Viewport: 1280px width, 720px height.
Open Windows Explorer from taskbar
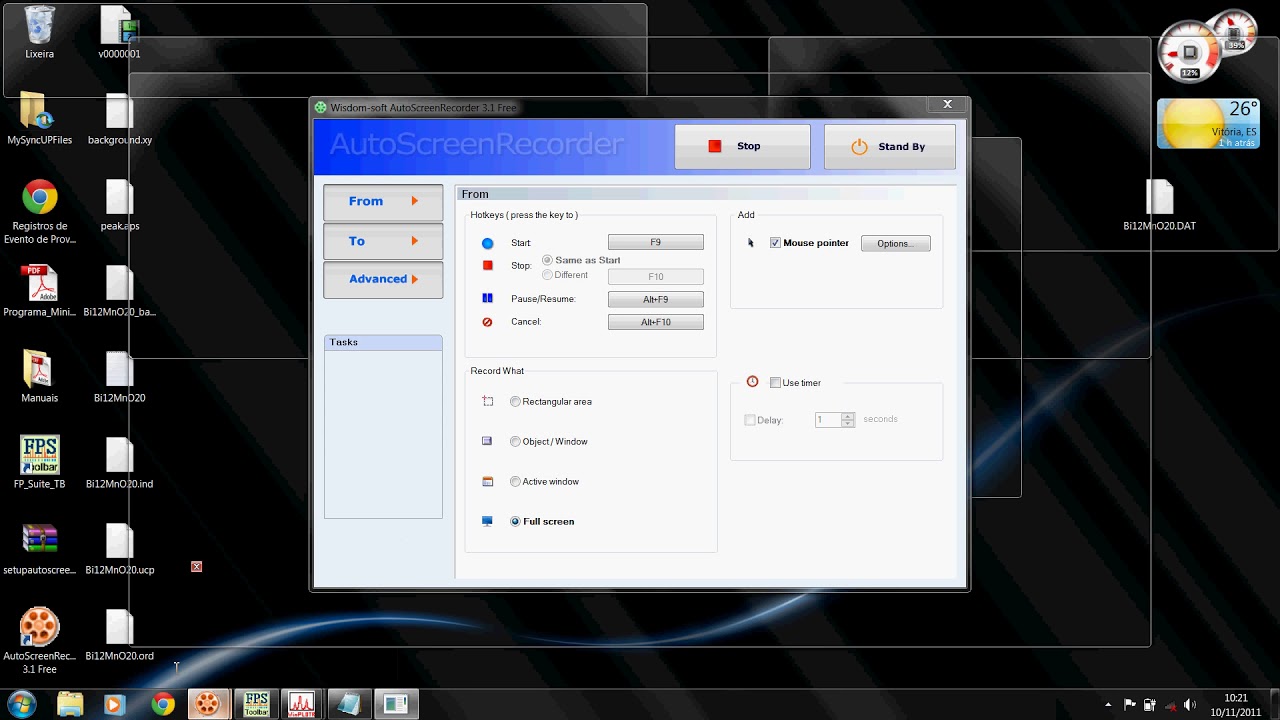click(69, 704)
